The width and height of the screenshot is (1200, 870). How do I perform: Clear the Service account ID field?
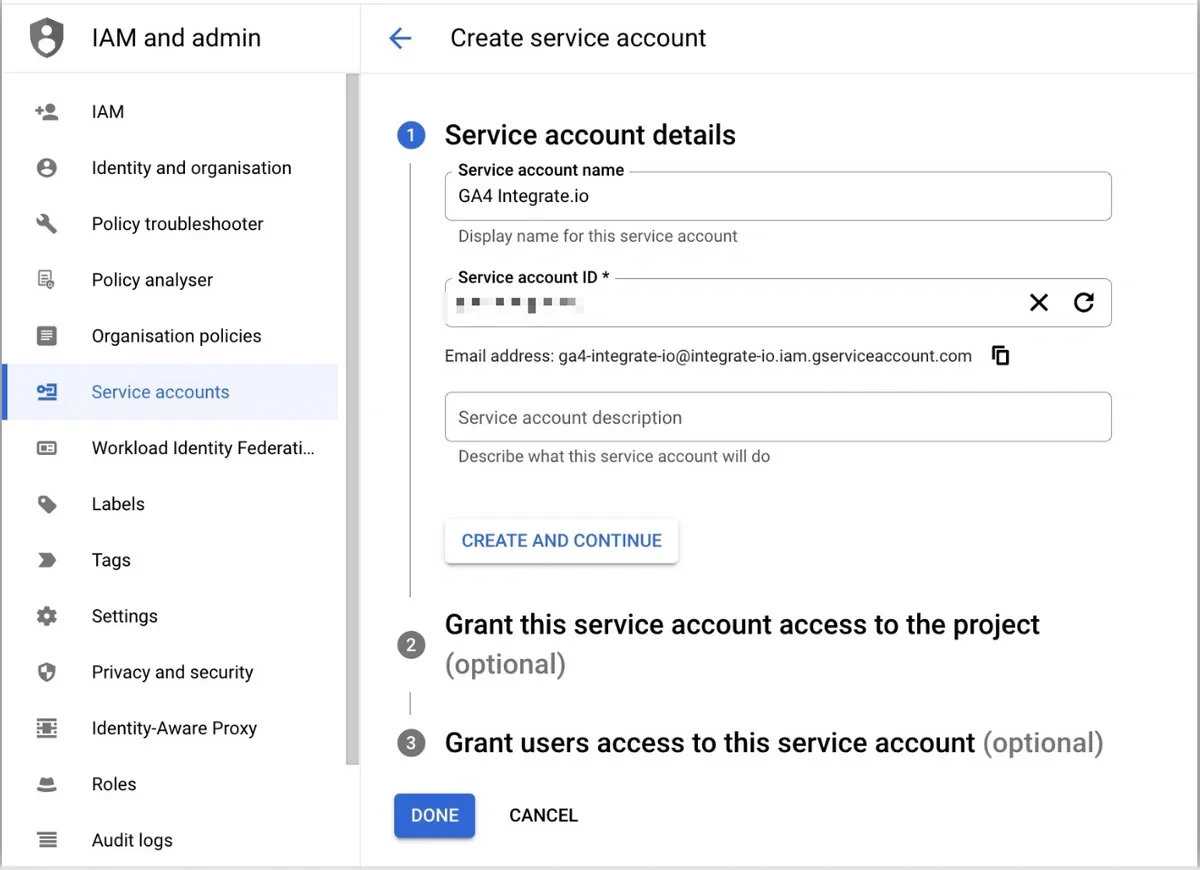tap(1038, 302)
